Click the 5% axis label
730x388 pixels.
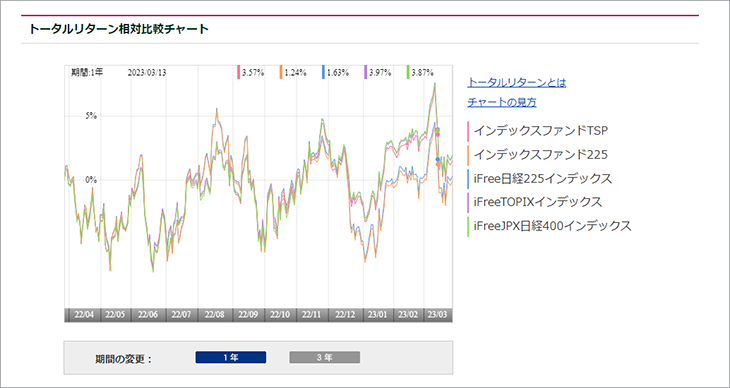coord(91,116)
